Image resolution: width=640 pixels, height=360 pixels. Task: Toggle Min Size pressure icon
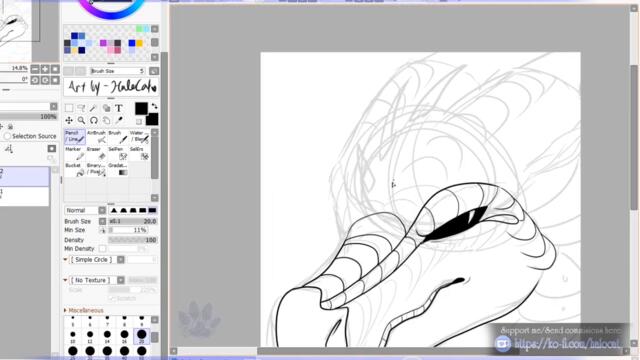point(102,230)
